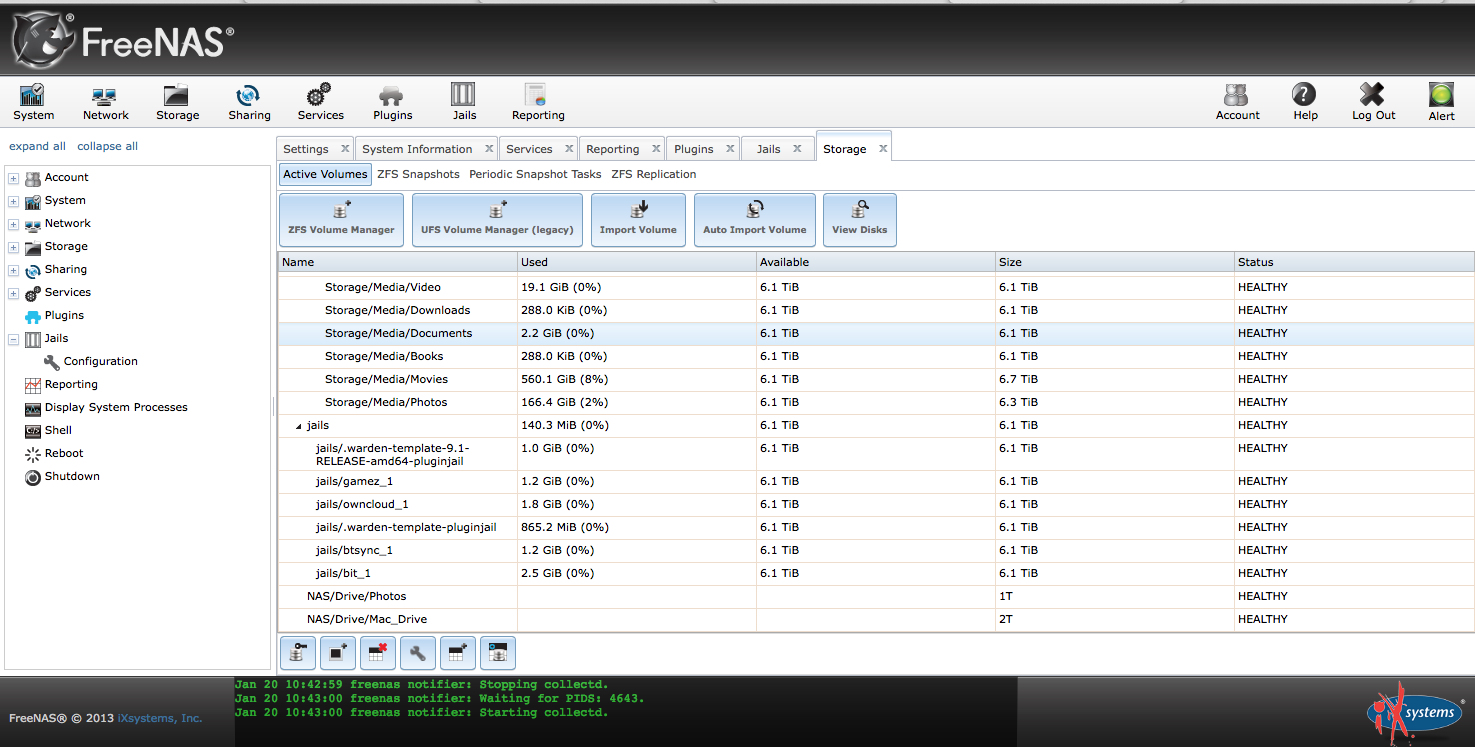
Task: Select the Storage/Media/Movies row
Action: 876,379
